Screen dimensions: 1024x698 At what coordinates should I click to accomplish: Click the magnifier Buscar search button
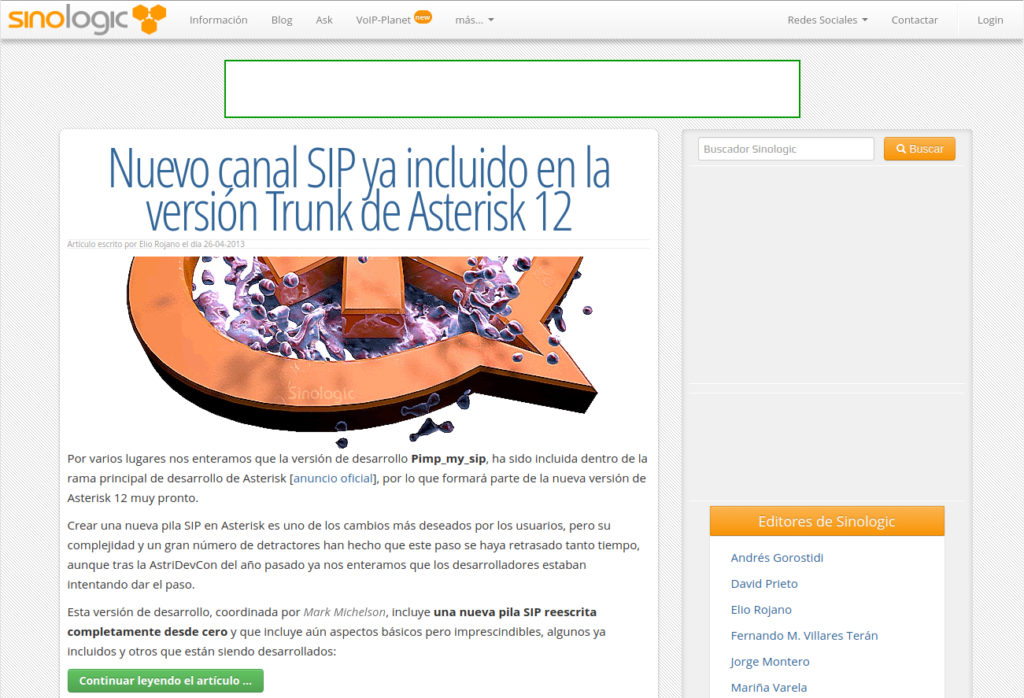tap(919, 149)
